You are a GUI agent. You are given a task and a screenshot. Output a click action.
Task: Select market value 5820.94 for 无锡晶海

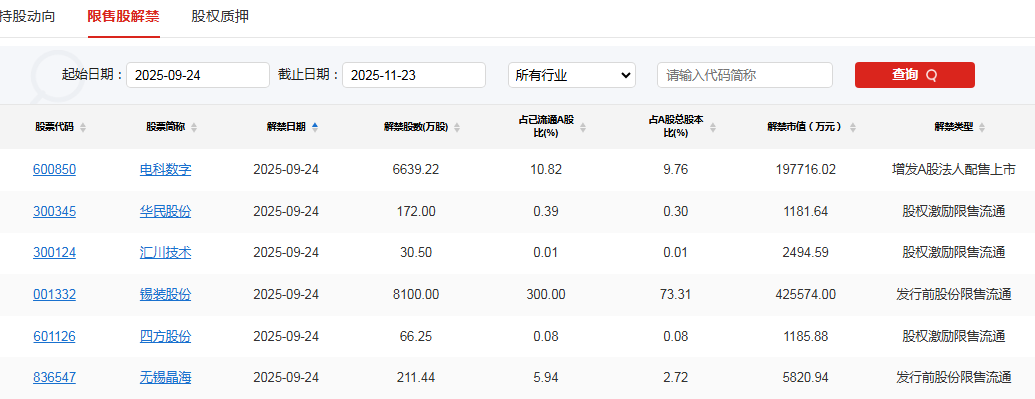tap(805, 378)
